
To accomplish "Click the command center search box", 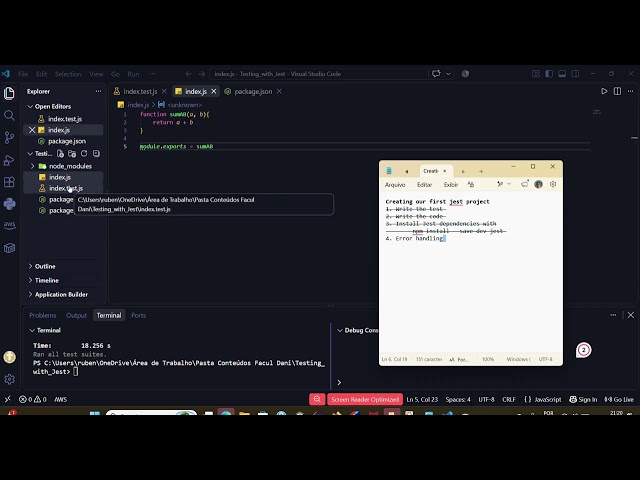I will click(x=318, y=74).
